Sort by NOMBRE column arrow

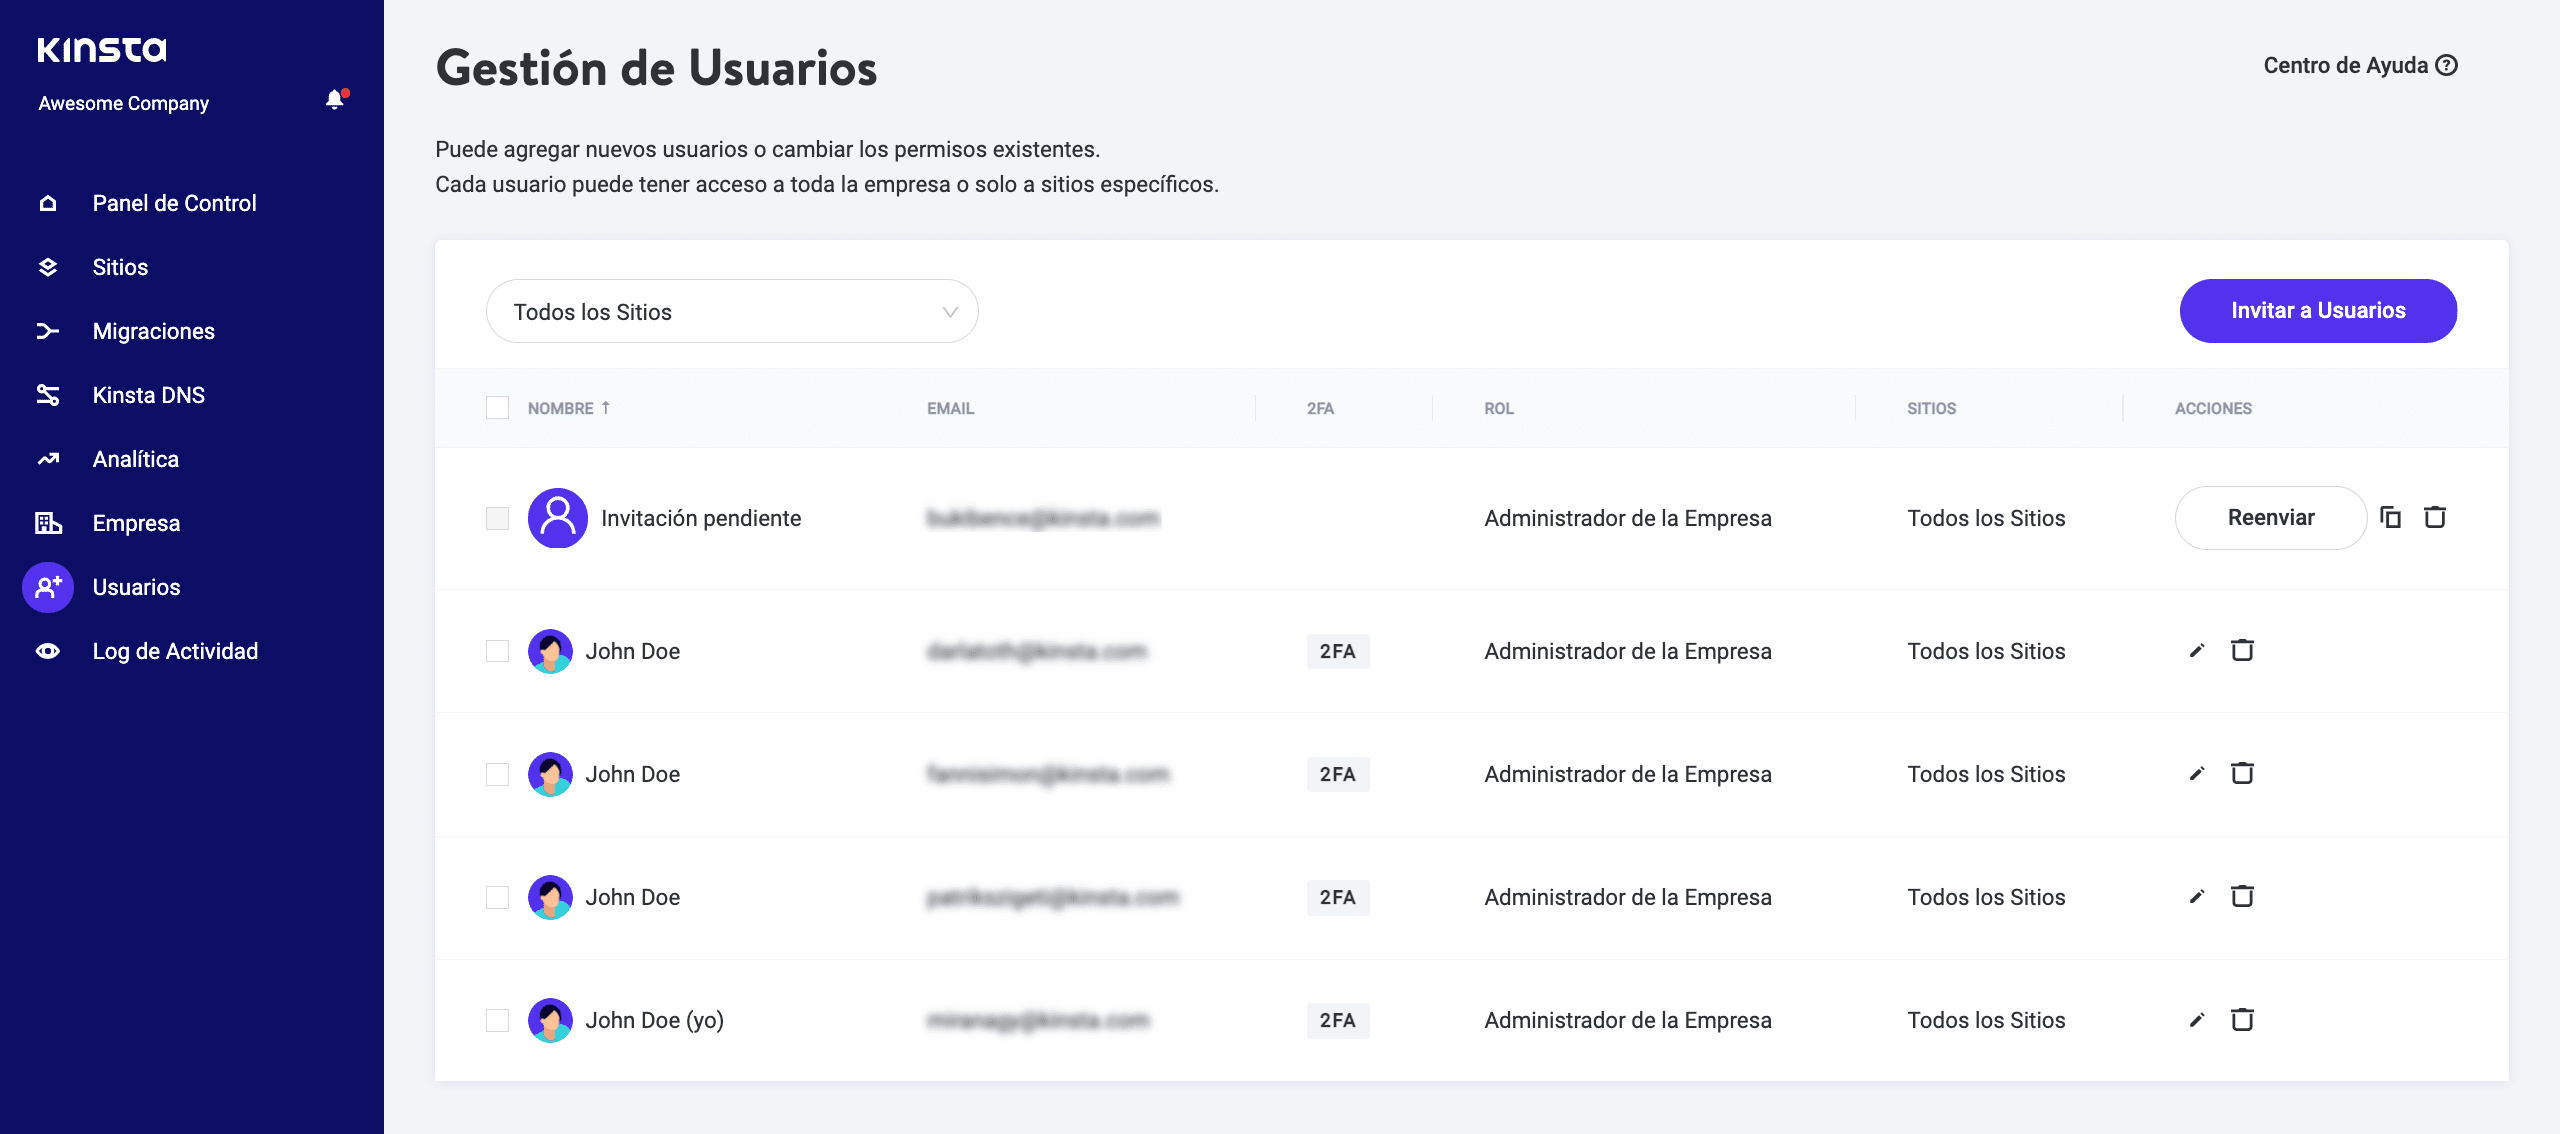(606, 408)
